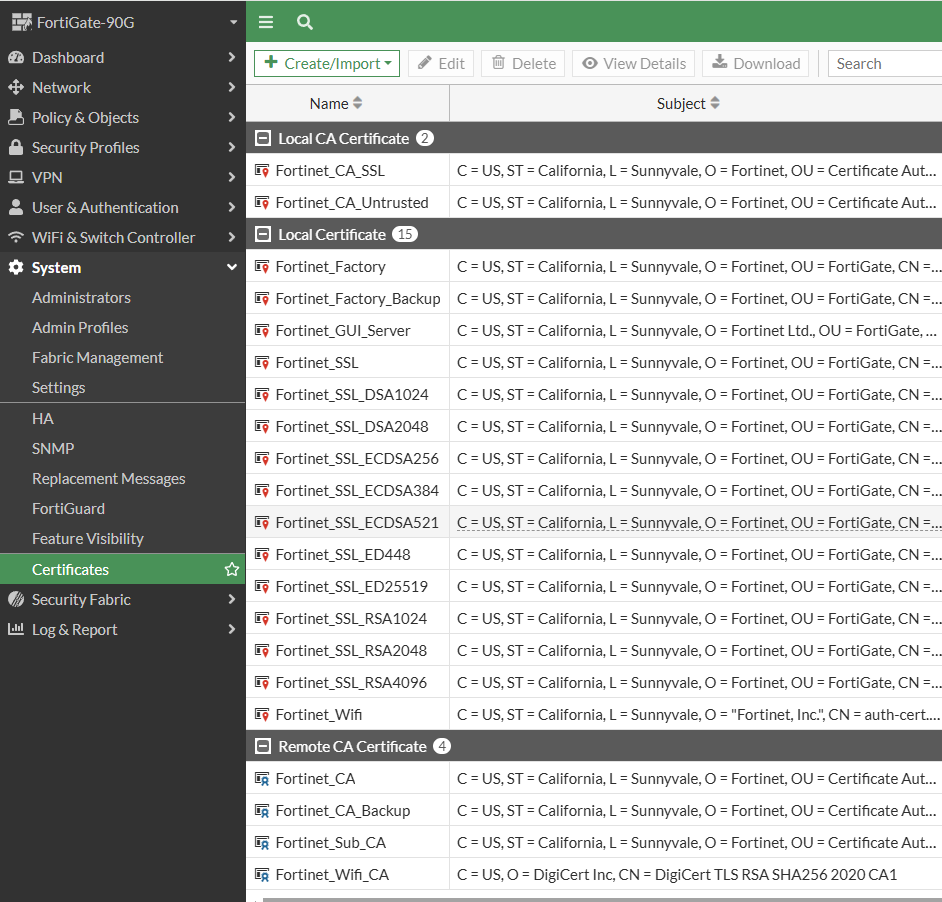Collapse the Local CA Certificate group
The image size is (942, 902).
pos(263,138)
